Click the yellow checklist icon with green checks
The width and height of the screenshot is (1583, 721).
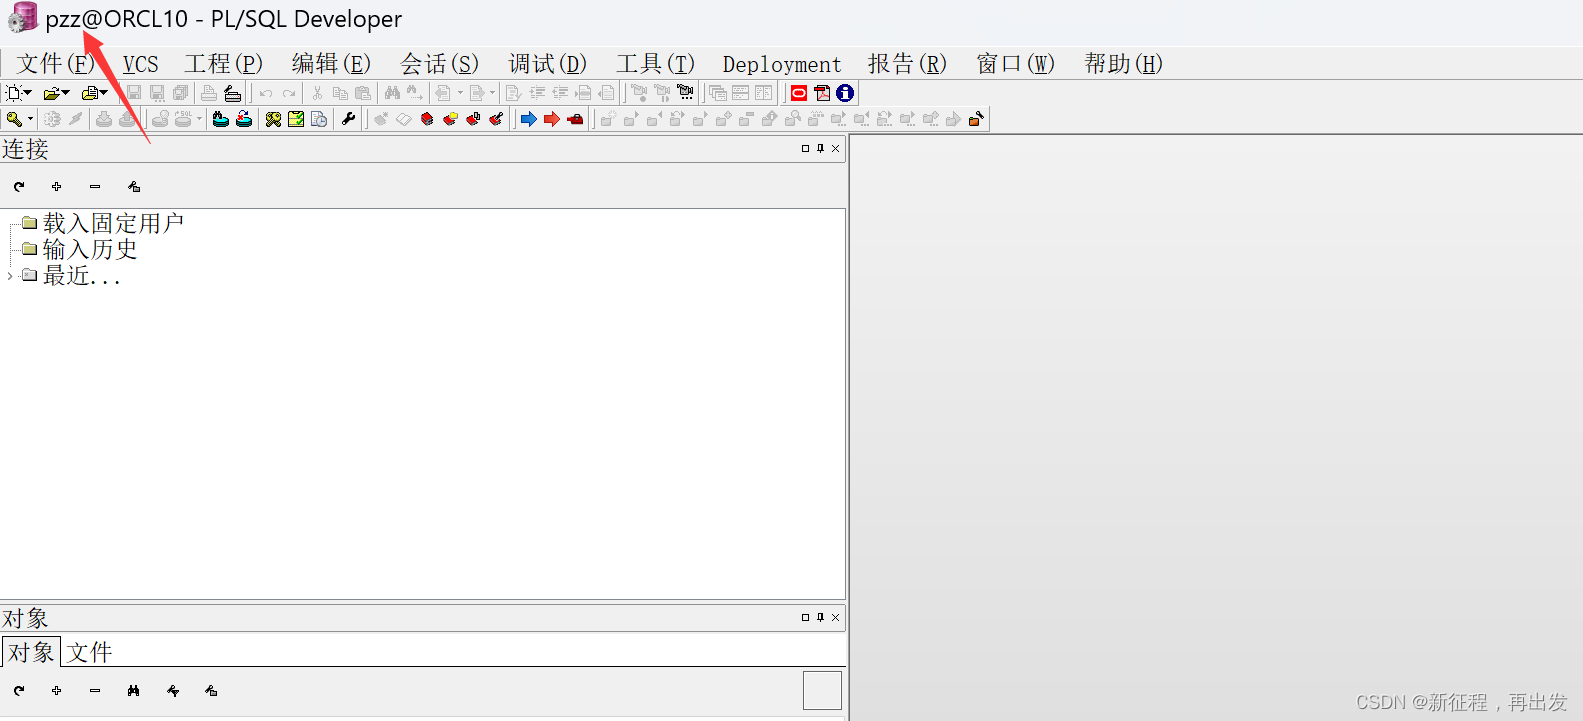pyautogui.click(x=296, y=119)
